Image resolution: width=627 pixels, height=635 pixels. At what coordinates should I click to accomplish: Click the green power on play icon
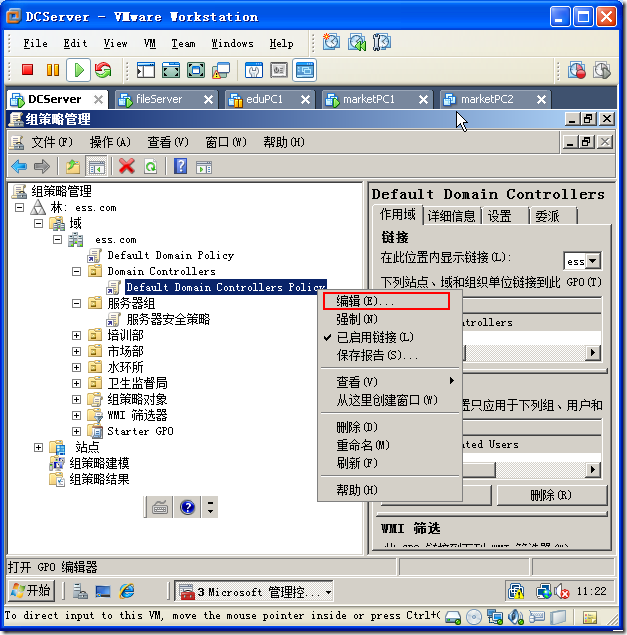78,70
